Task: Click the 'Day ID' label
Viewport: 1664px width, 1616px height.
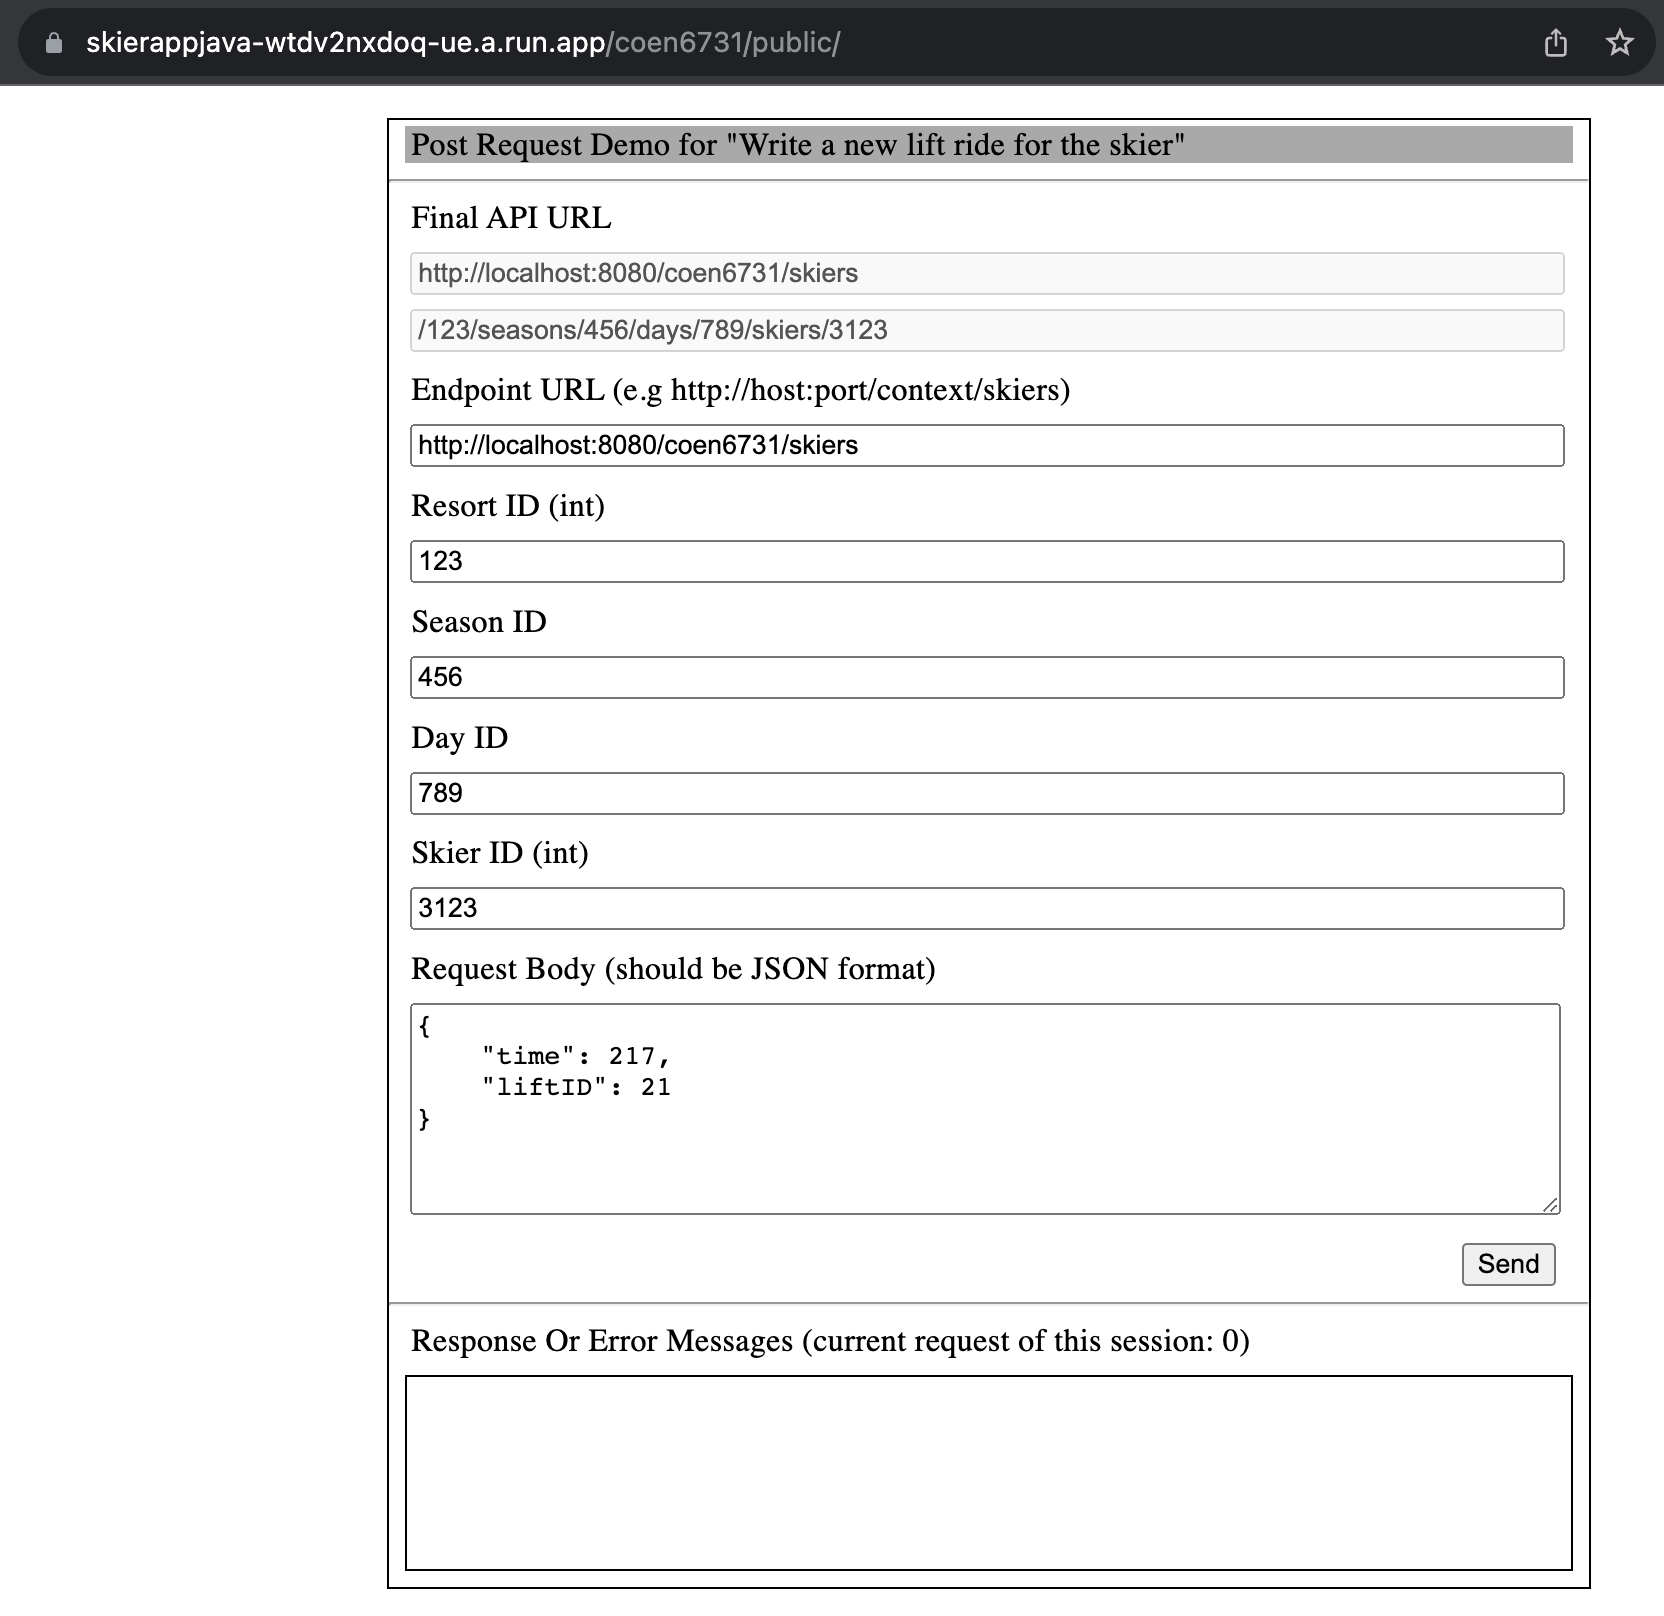Action: click(460, 738)
